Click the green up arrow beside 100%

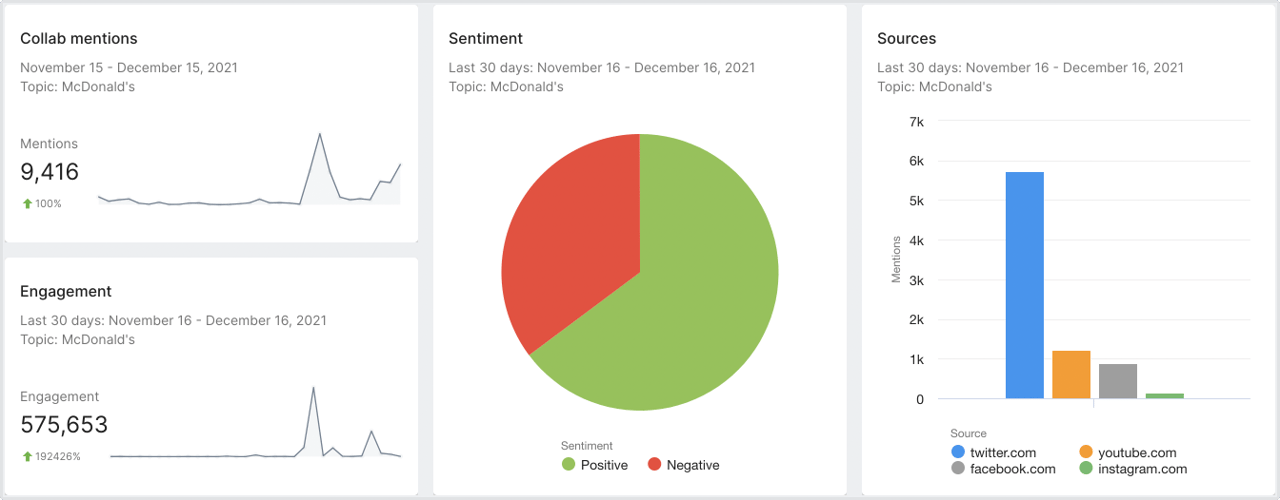pyautogui.click(x=26, y=204)
